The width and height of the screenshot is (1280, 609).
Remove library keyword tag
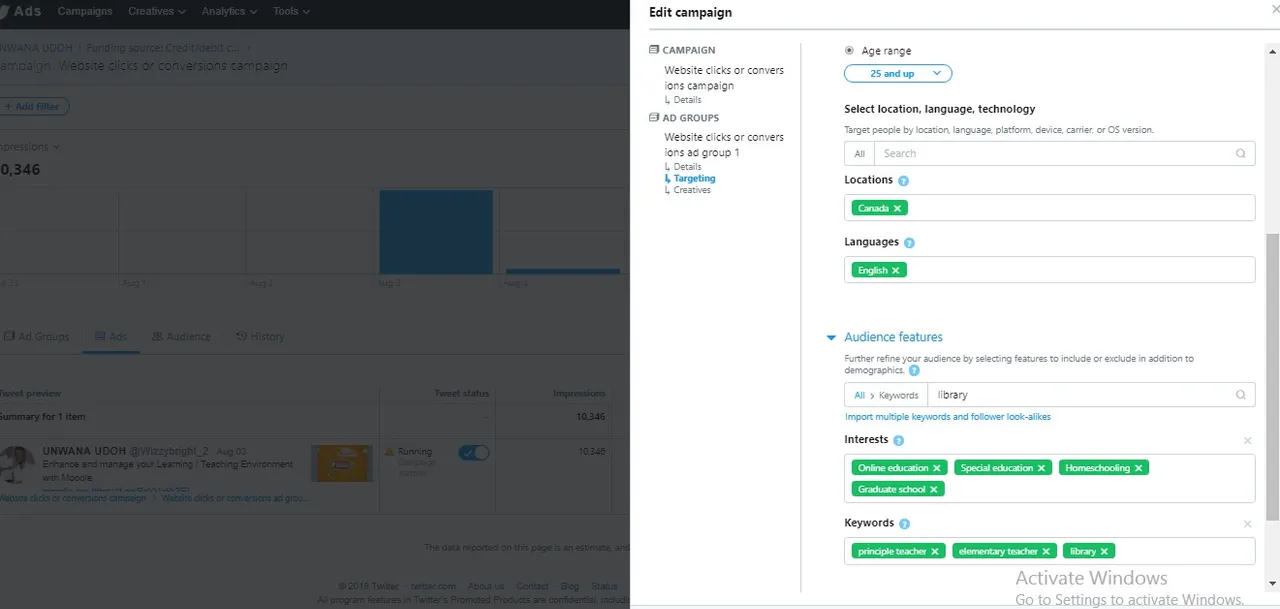pyautogui.click(x=1104, y=551)
